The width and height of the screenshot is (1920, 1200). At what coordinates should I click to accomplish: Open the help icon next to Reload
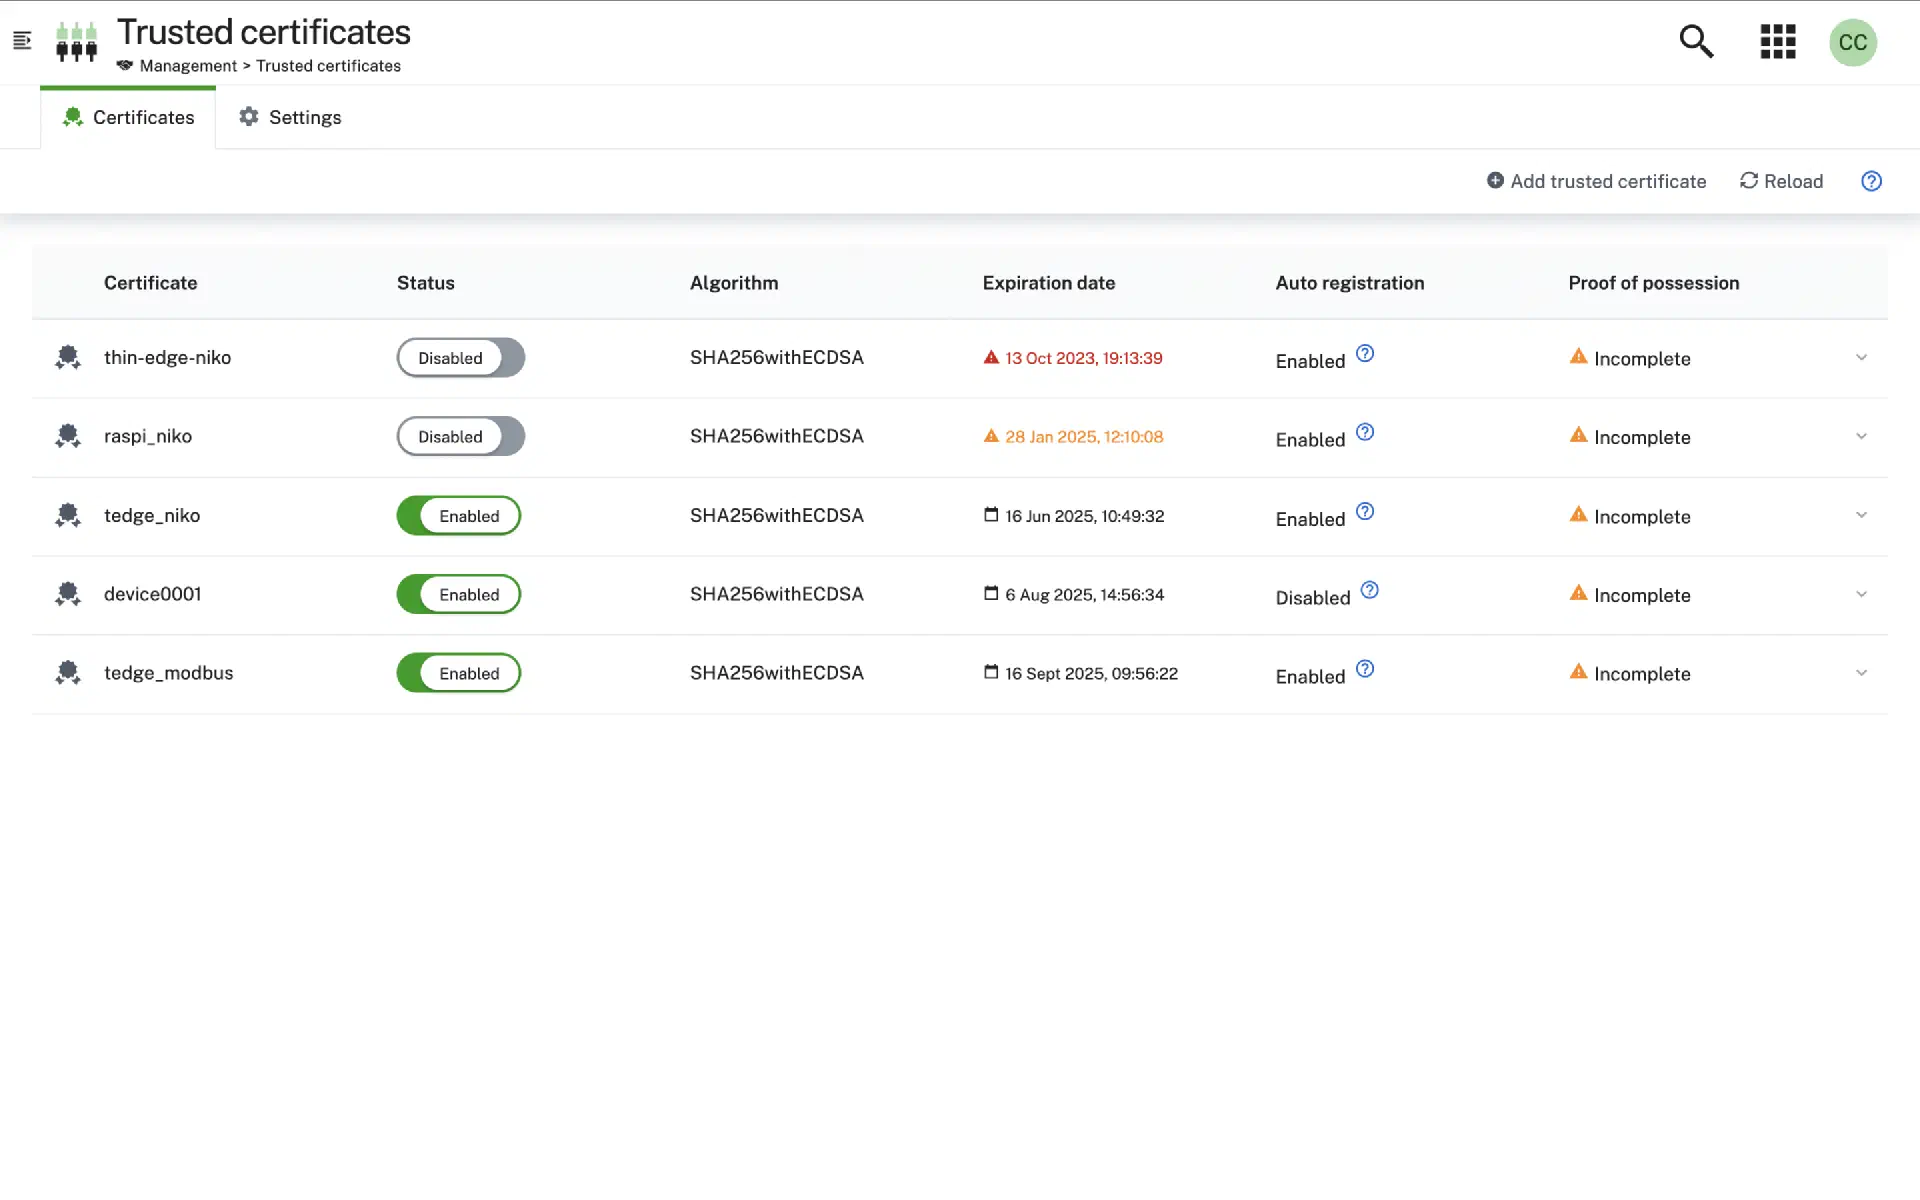tap(1871, 181)
